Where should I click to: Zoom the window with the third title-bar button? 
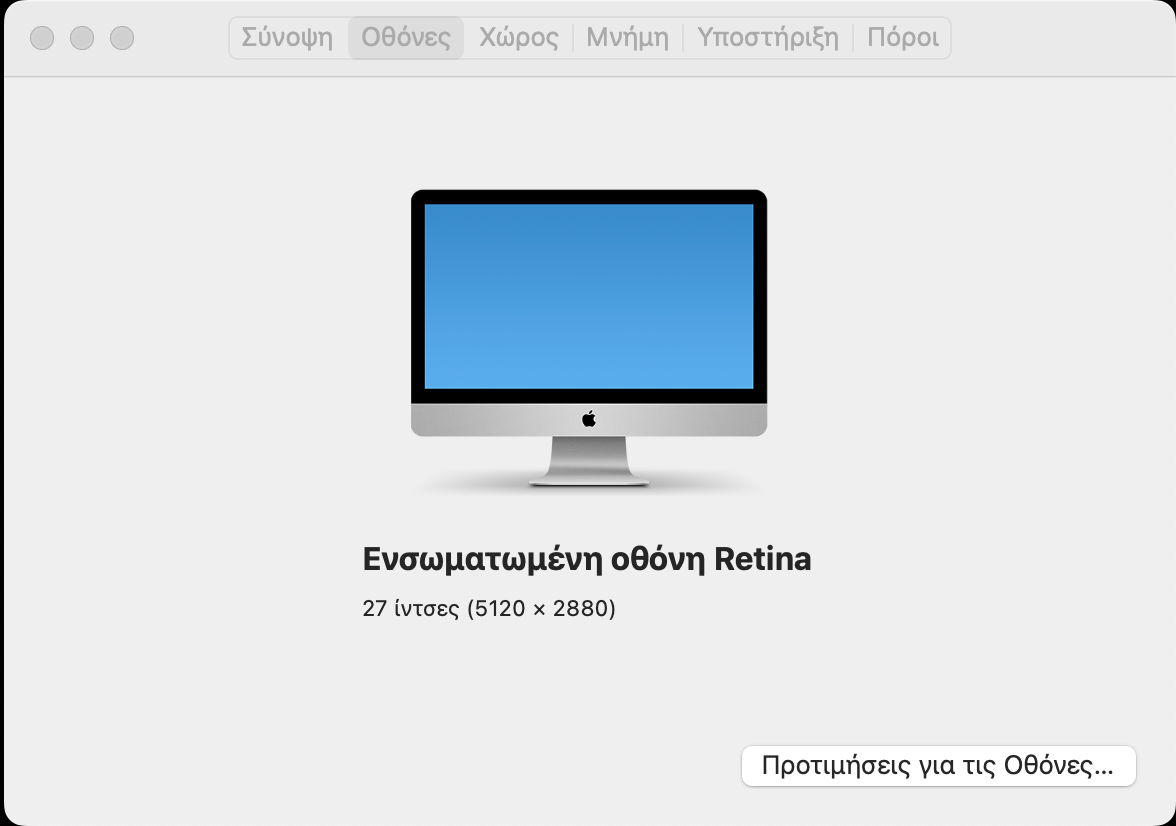pyautogui.click(x=122, y=38)
